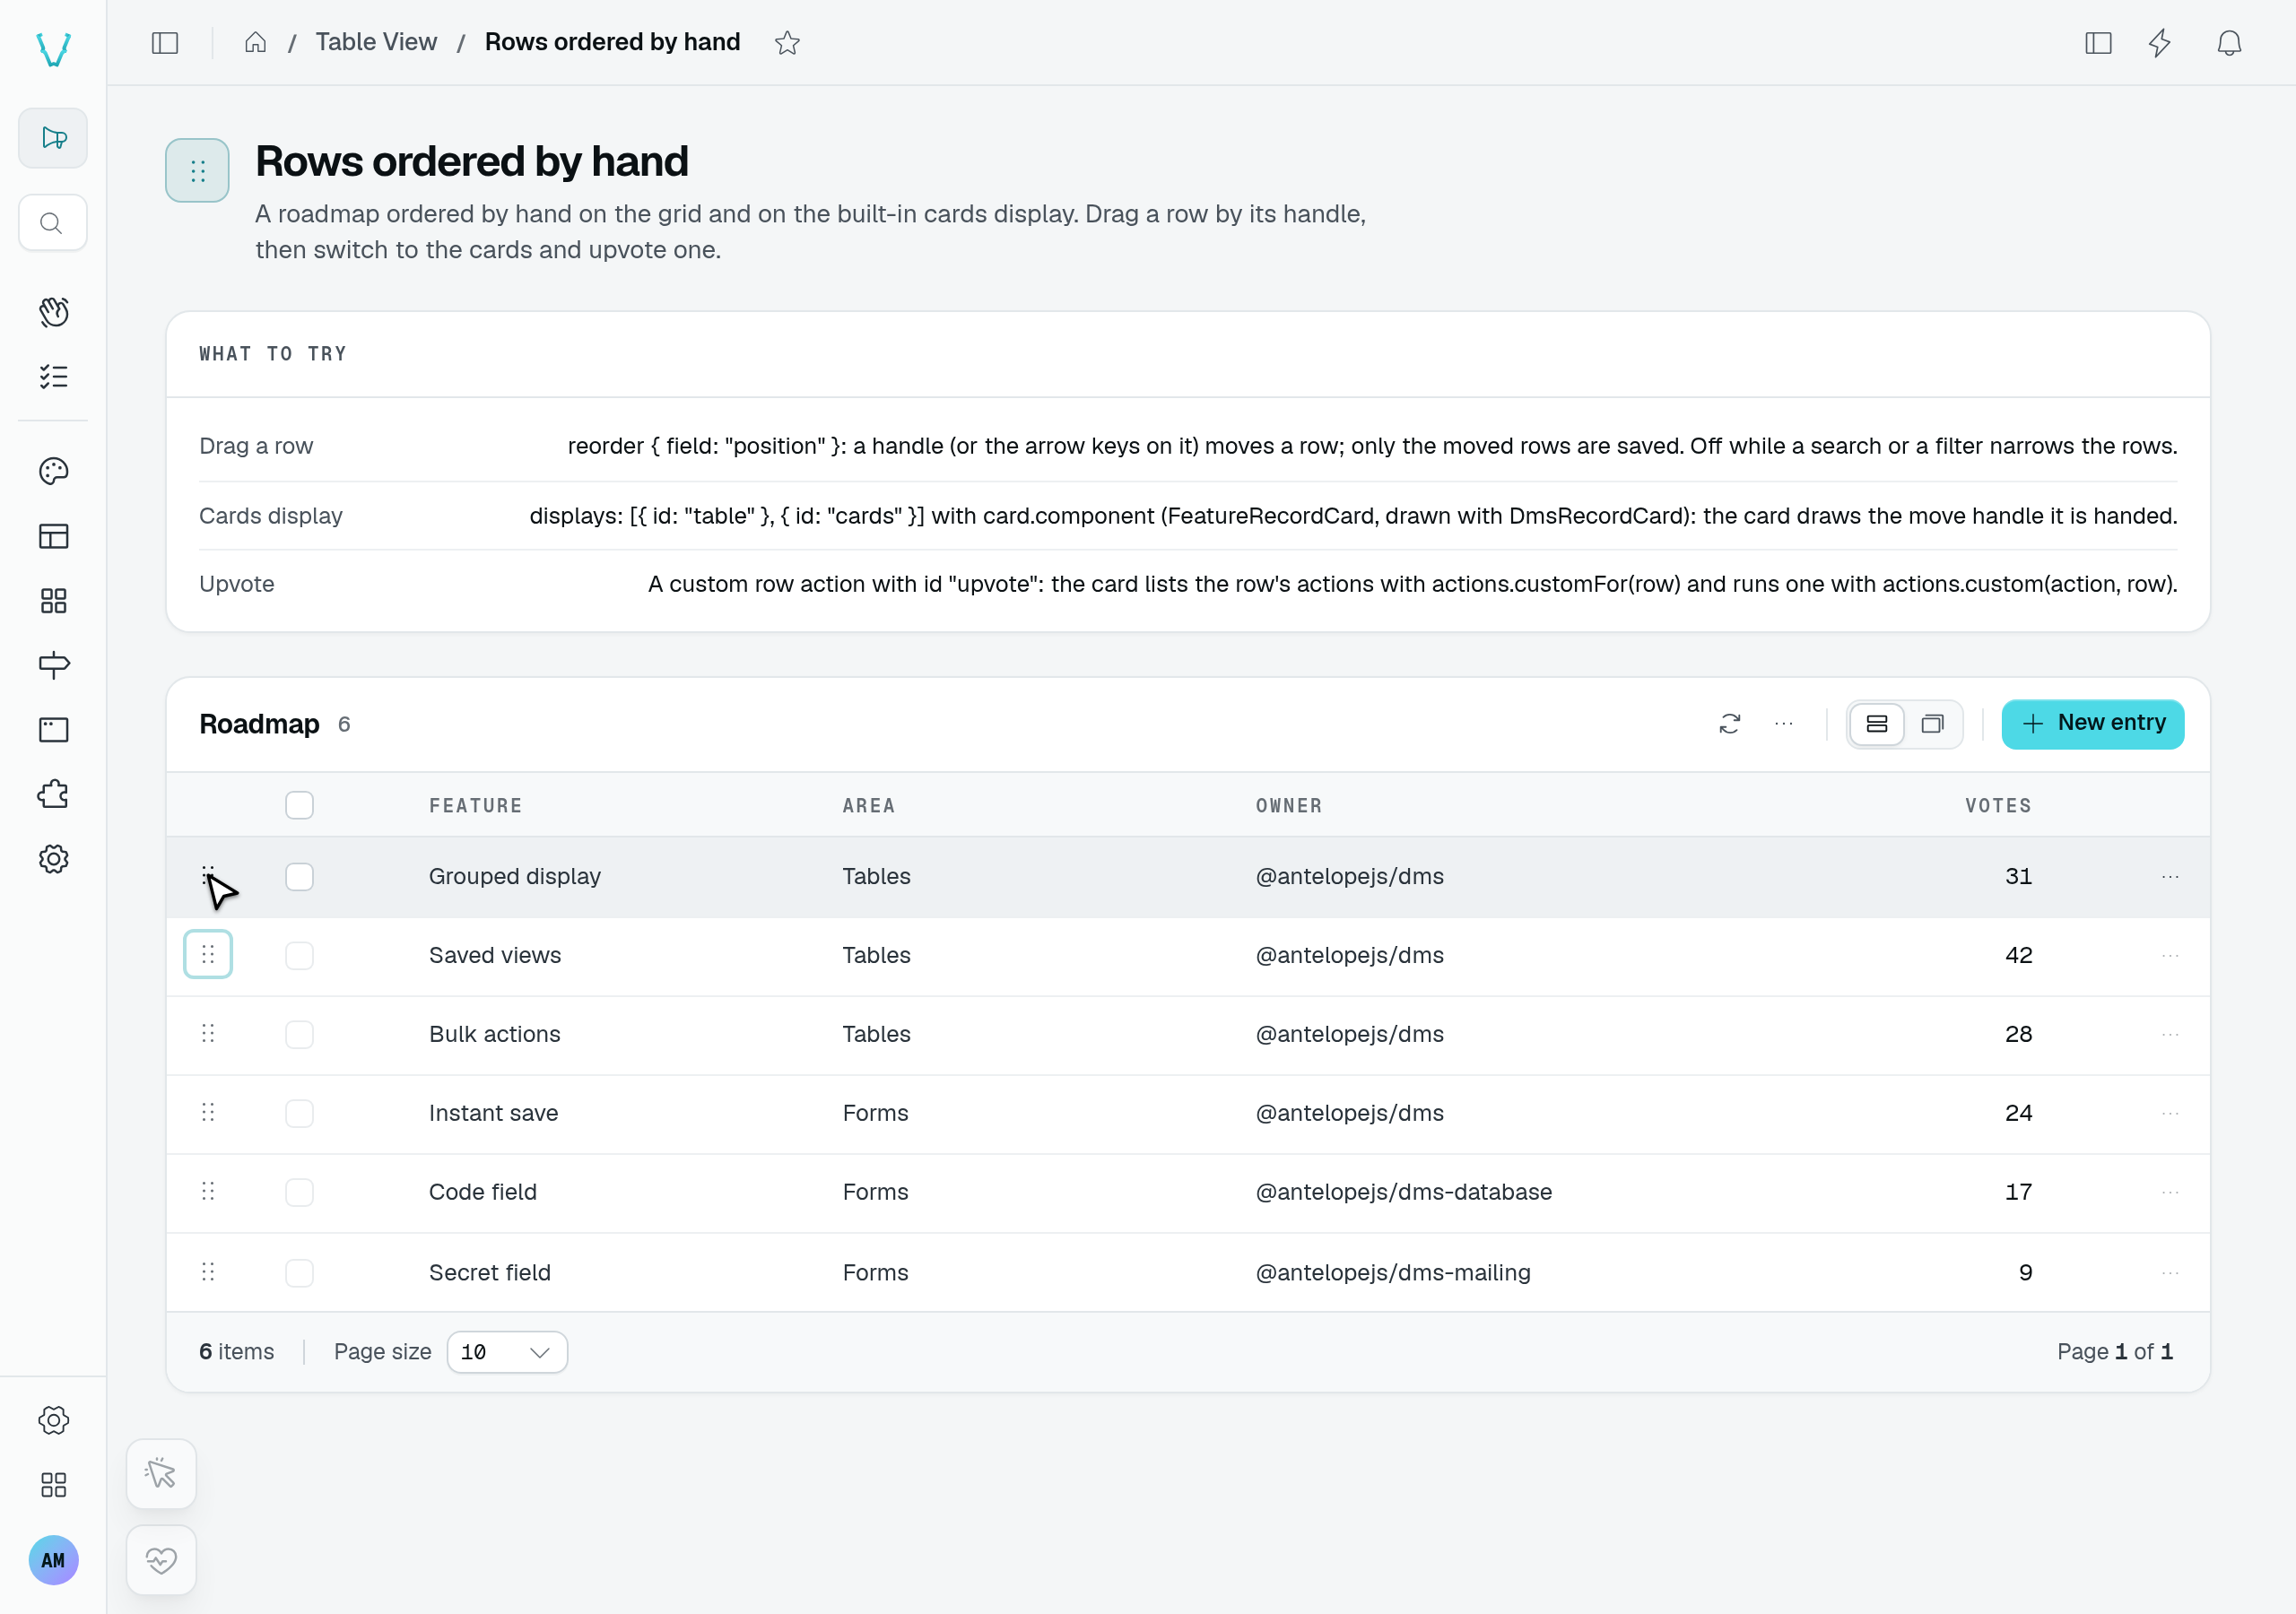Open the table layout sidebar item
The width and height of the screenshot is (2296, 1614).
[53, 536]
